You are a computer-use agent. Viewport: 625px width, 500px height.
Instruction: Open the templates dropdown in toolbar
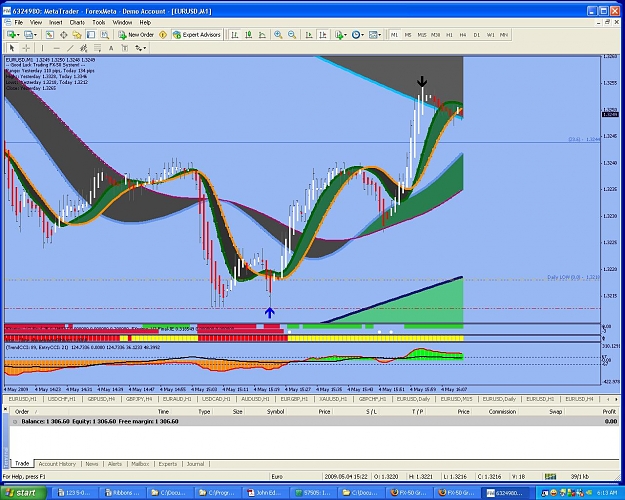(379, 35)
